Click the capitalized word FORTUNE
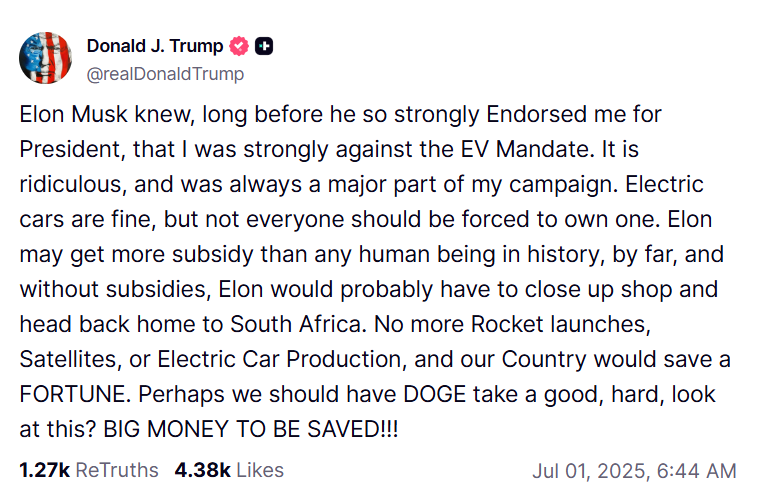This screenshot has width=757, height=495. pos(75,394)
